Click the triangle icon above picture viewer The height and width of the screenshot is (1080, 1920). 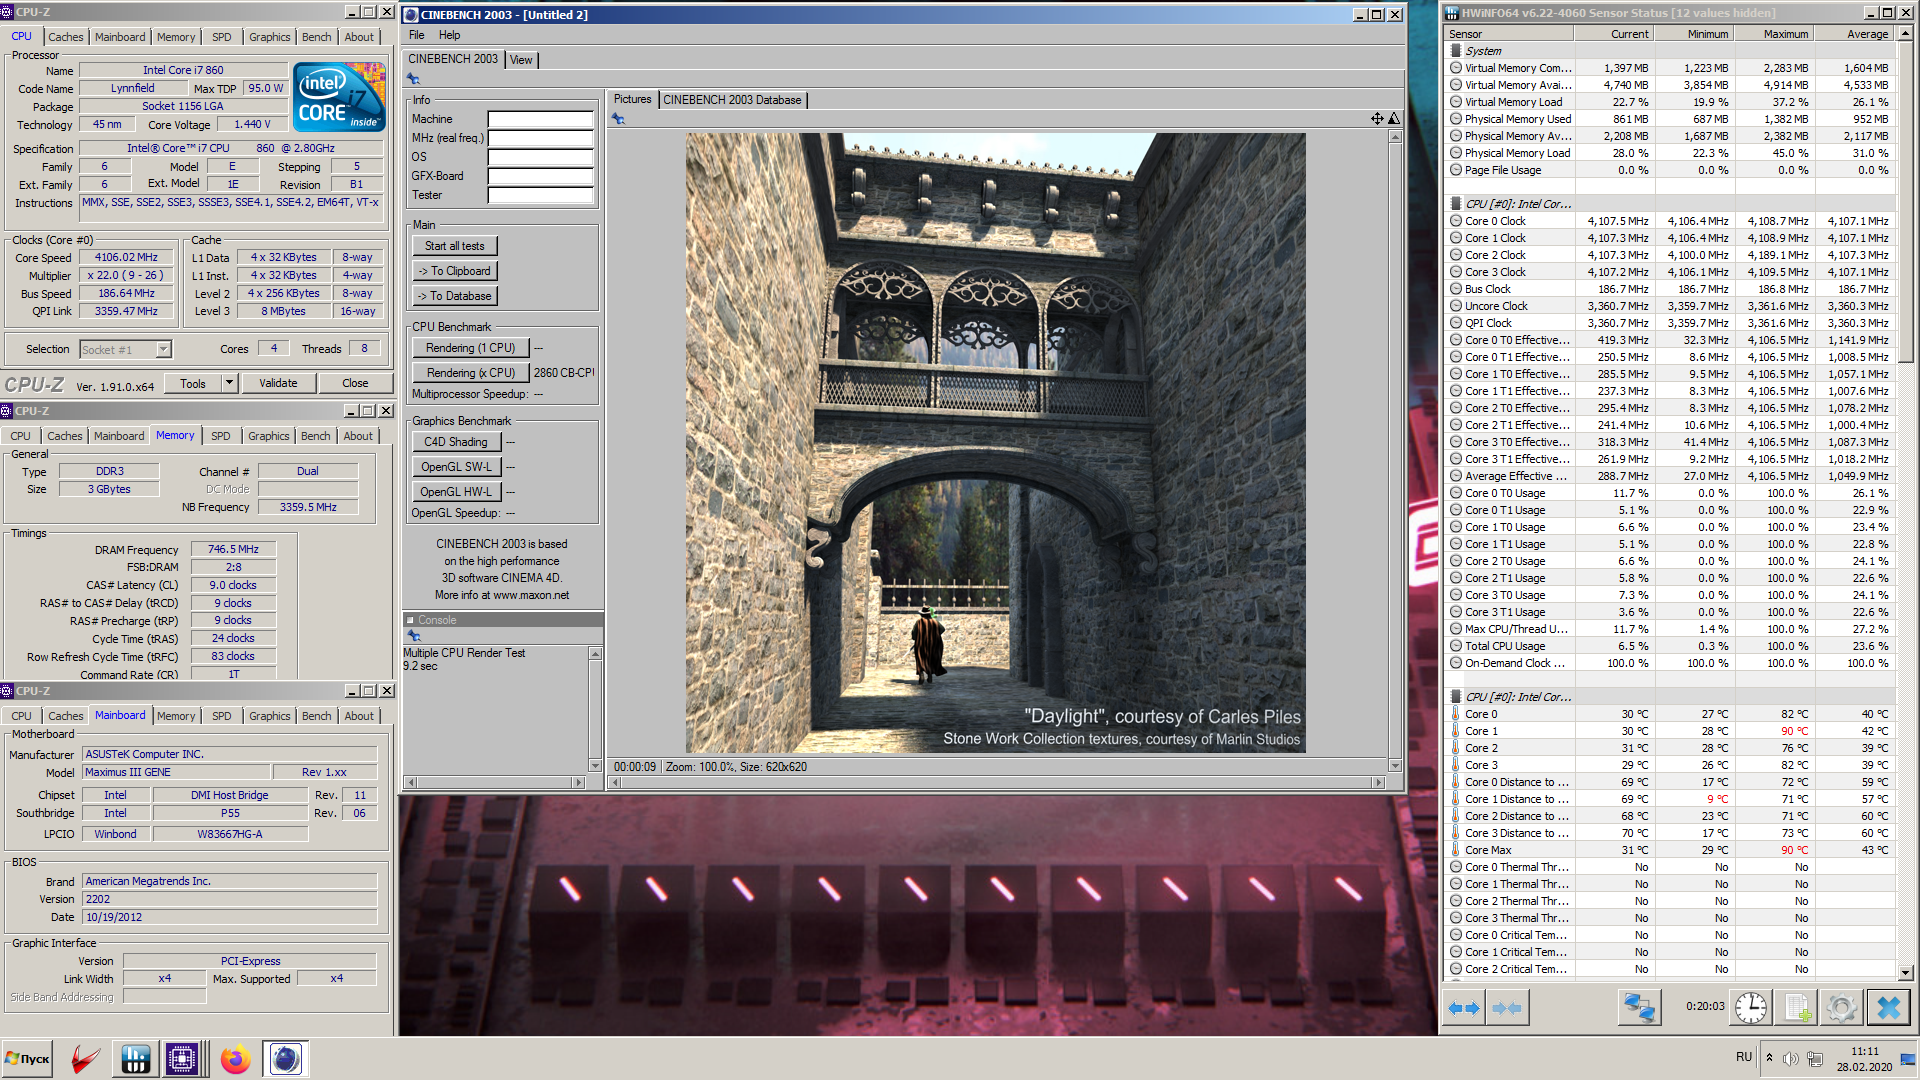point(1394,119)
